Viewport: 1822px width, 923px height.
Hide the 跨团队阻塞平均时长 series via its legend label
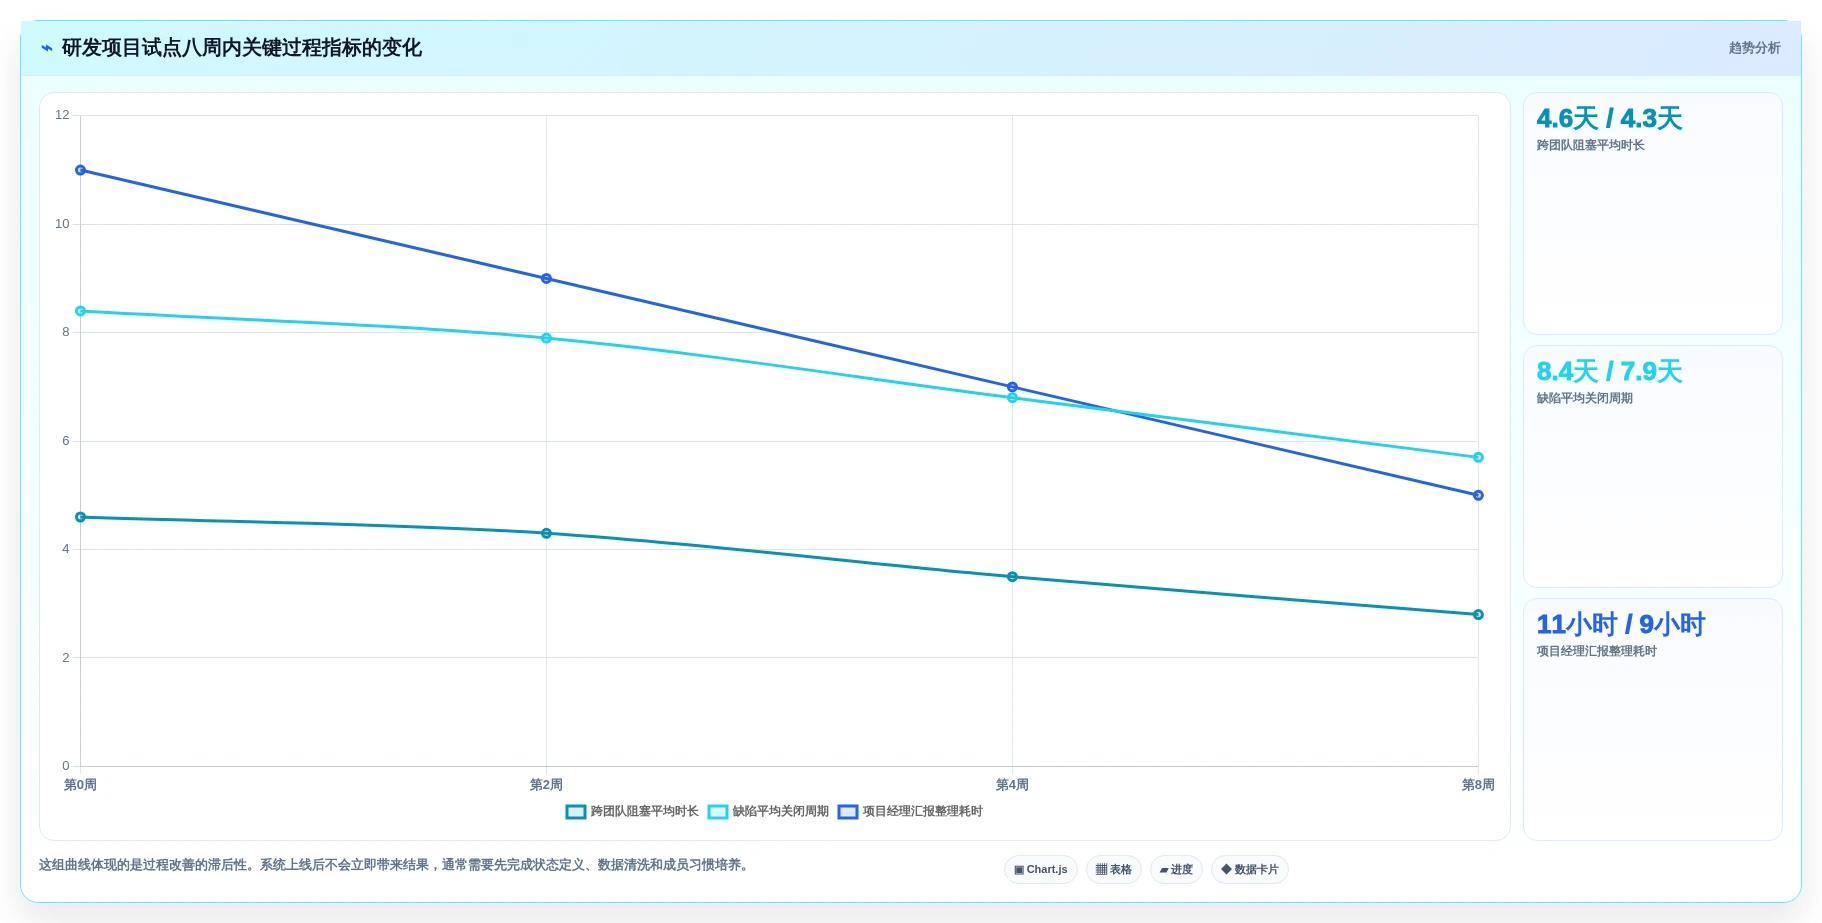coord(645,812)
